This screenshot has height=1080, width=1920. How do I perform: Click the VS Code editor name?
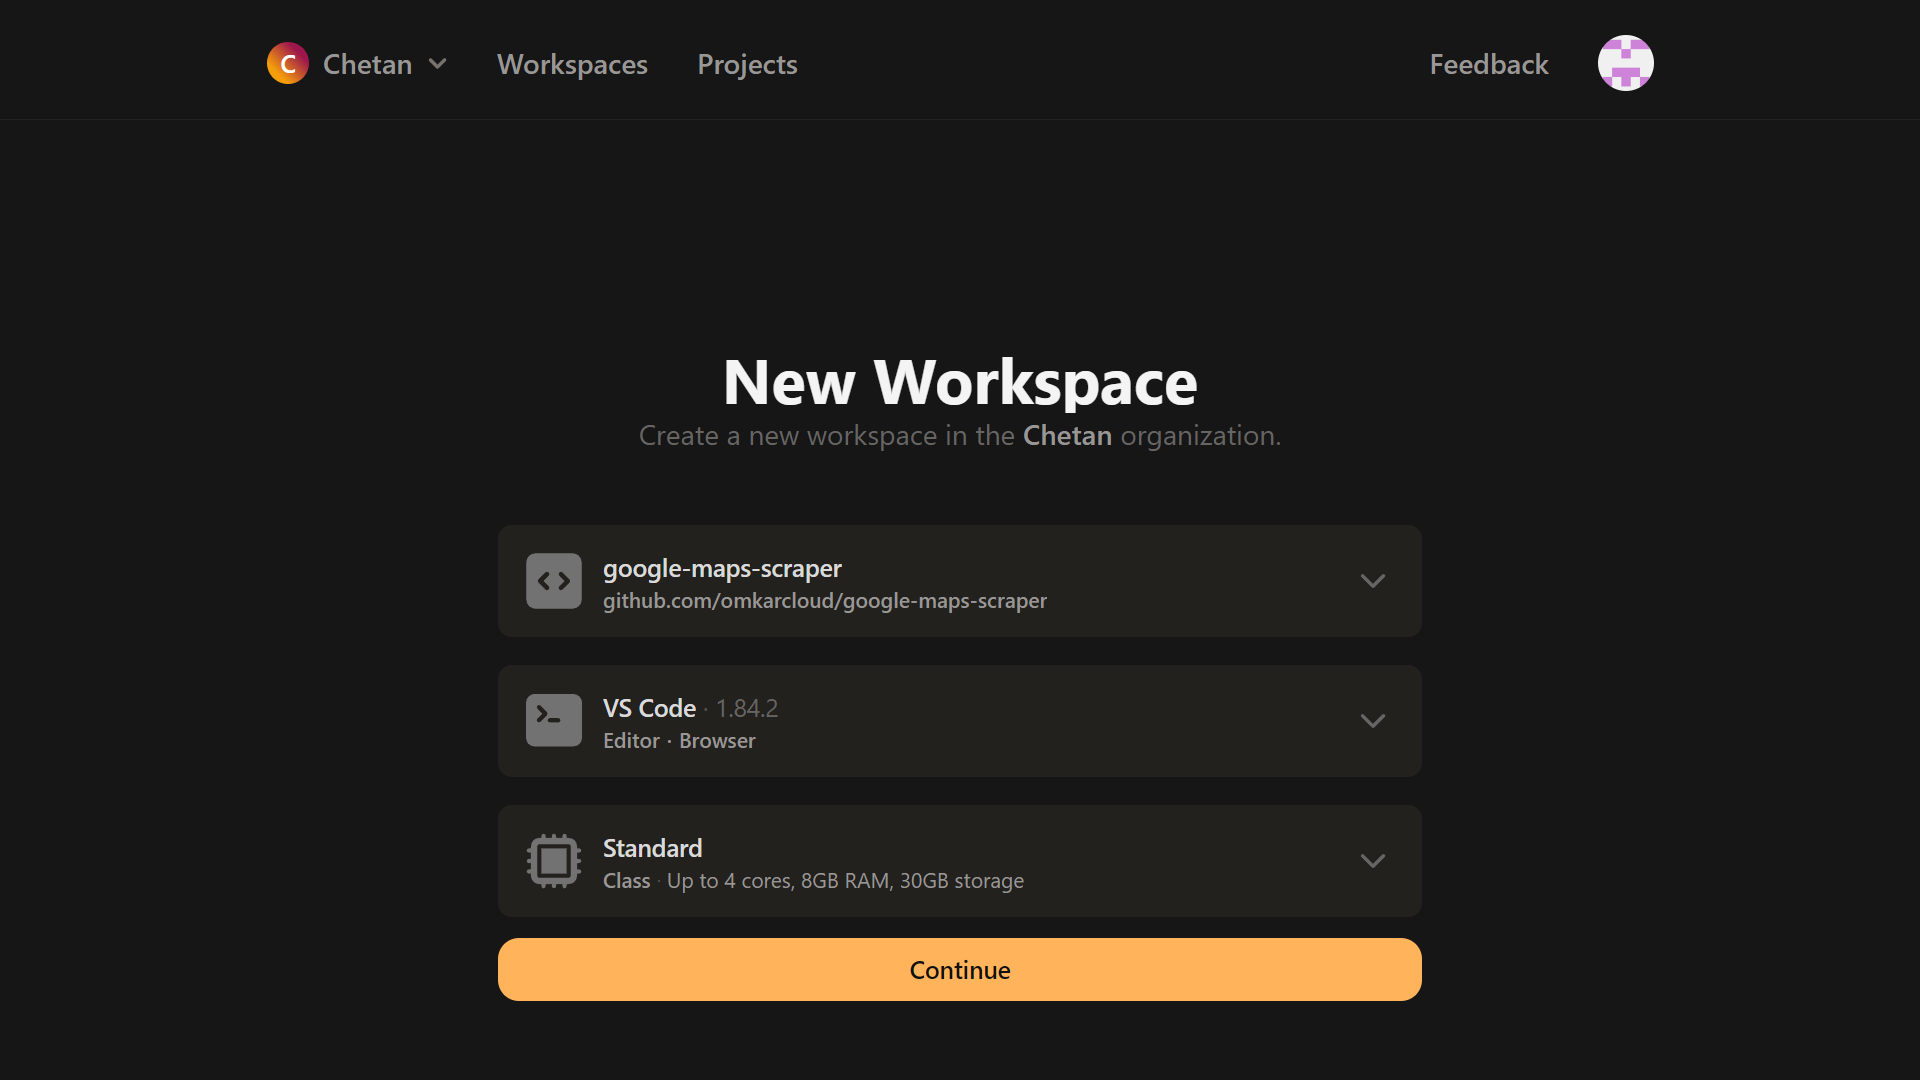click(x=649, y=708)
